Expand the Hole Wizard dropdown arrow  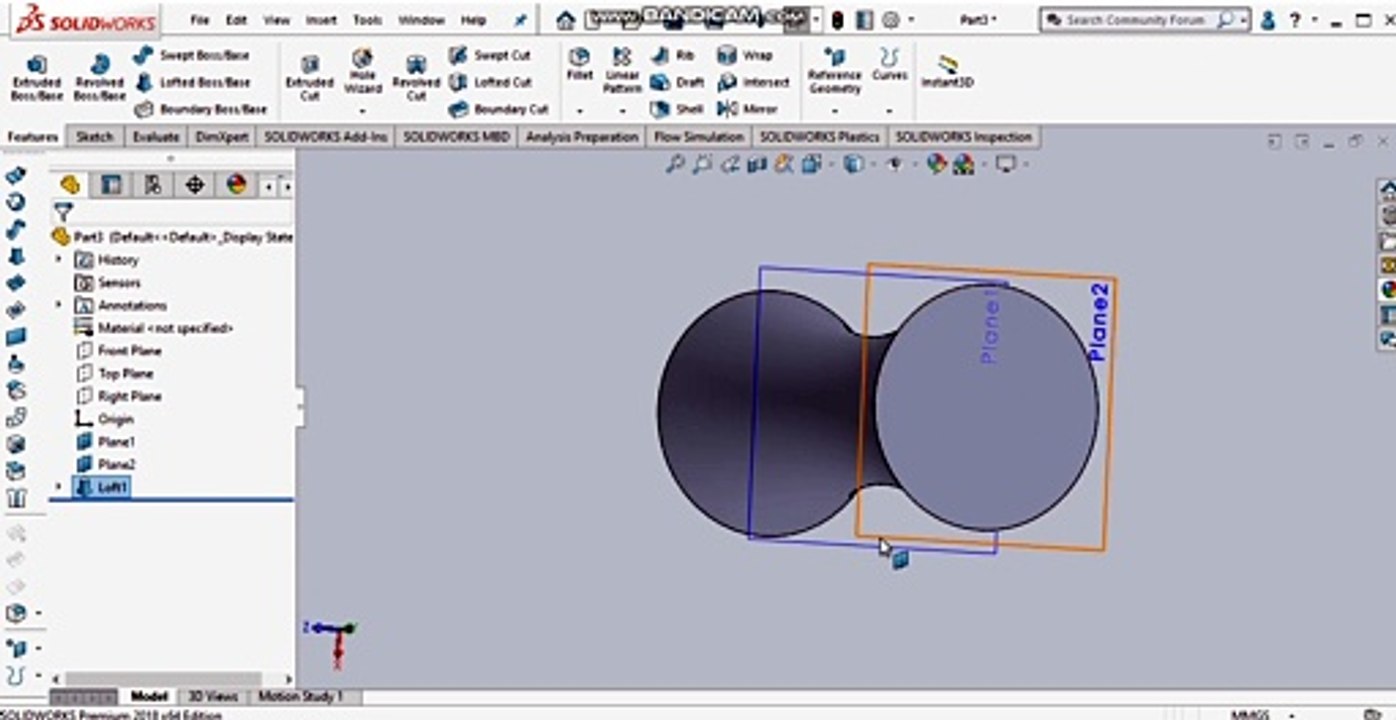click(362, 110)
